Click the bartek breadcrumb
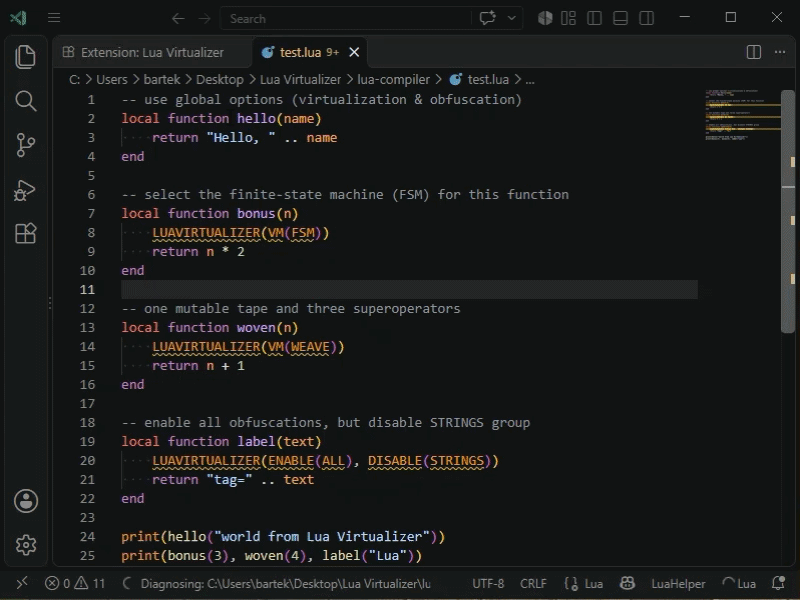This screenshot has height=600, width=800. click(162, 80)
